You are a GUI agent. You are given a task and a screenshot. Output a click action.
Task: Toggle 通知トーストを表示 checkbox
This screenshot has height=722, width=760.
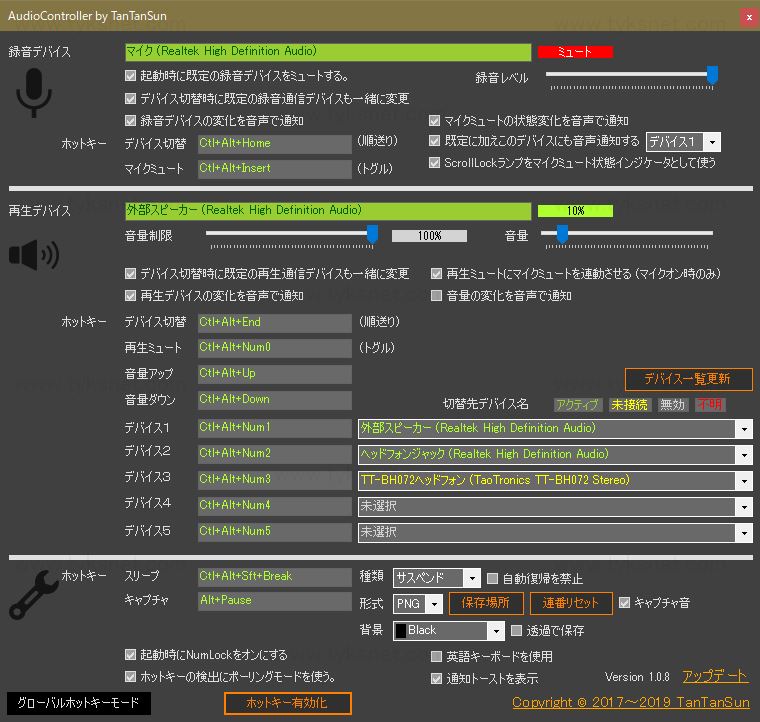pyautogui.click(x=436, y=678)
